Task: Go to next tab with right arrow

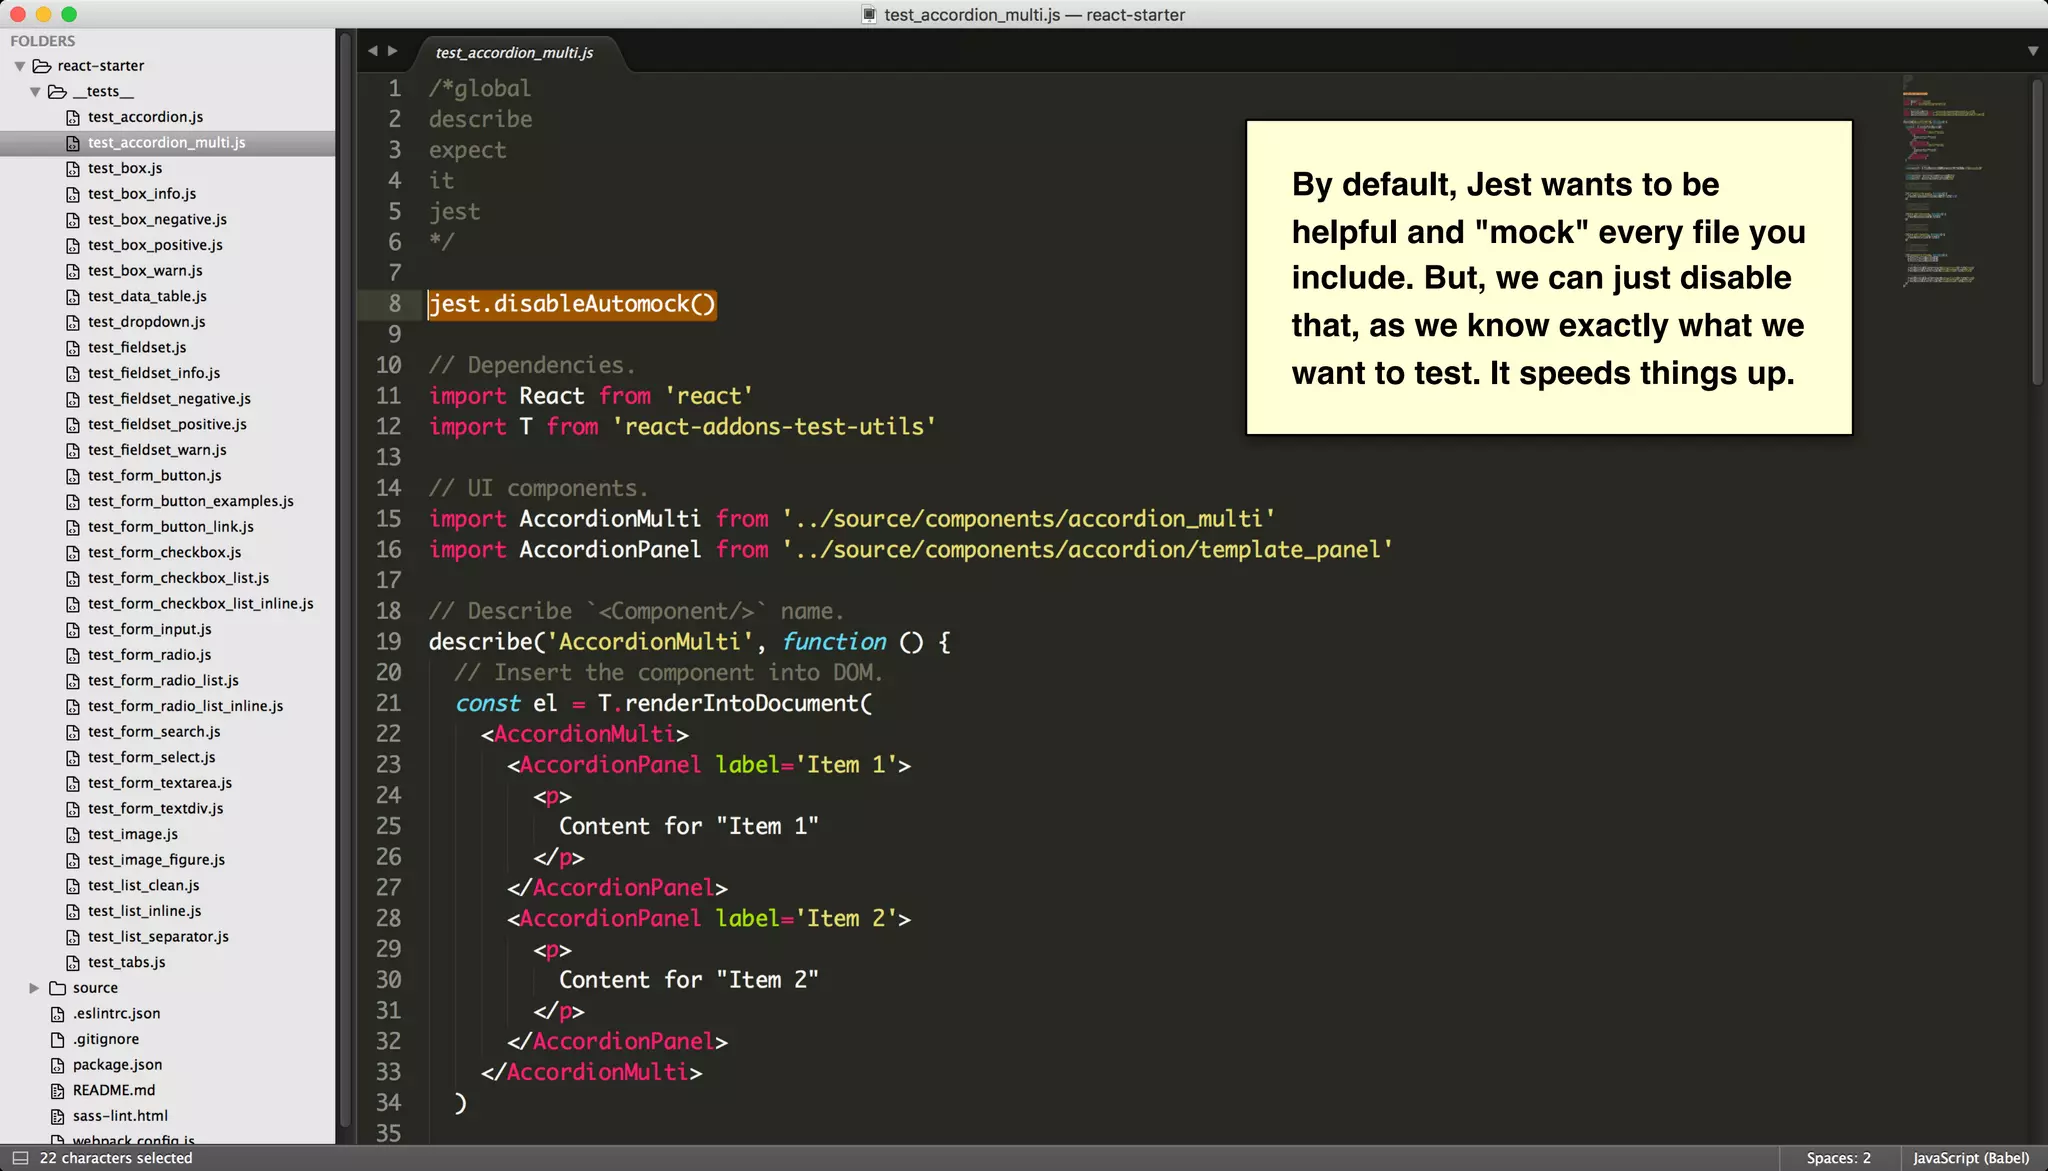Action: pyautogui.click(x=393, y=51)
